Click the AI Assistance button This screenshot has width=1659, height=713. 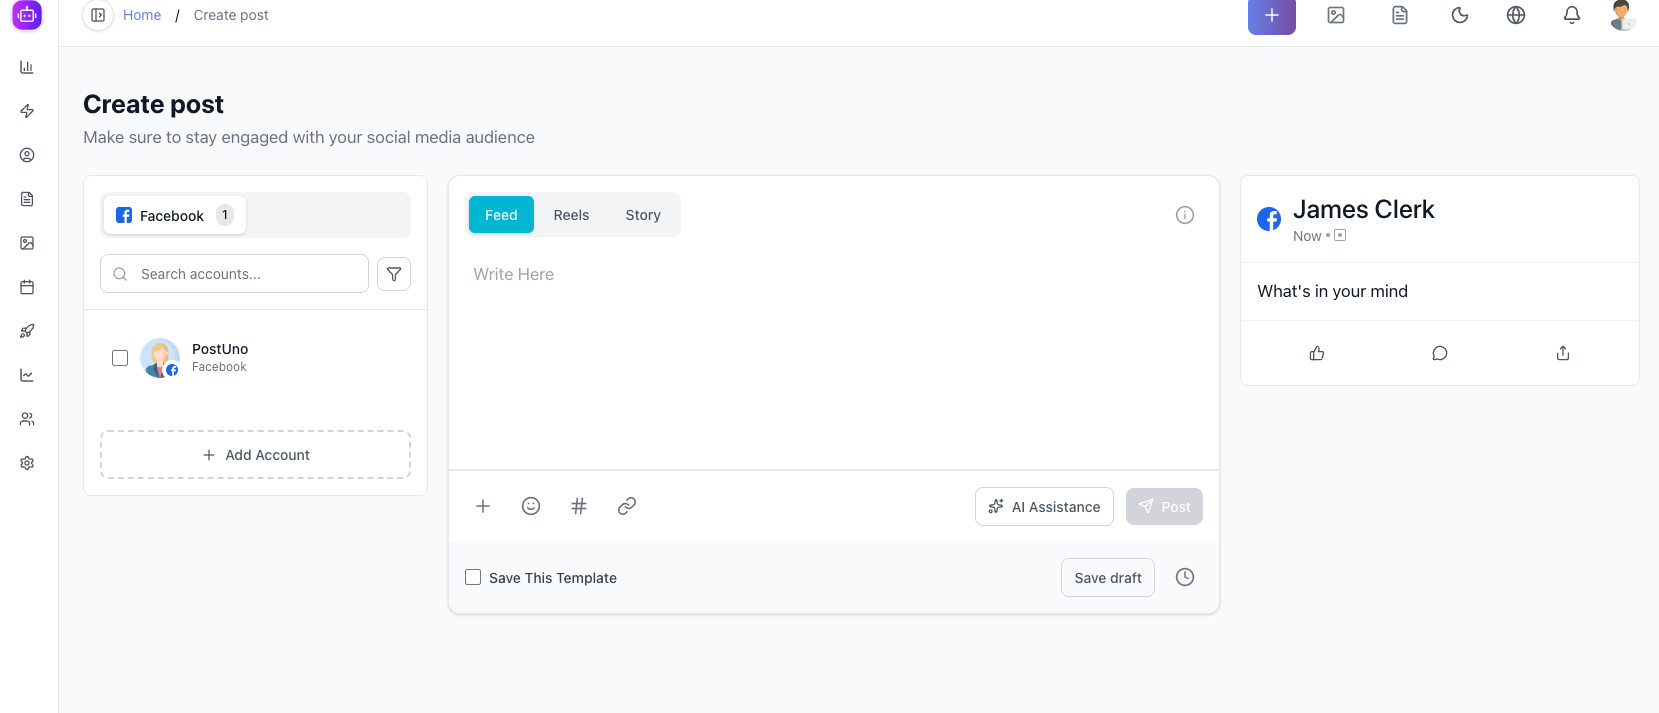(1044, 507)
